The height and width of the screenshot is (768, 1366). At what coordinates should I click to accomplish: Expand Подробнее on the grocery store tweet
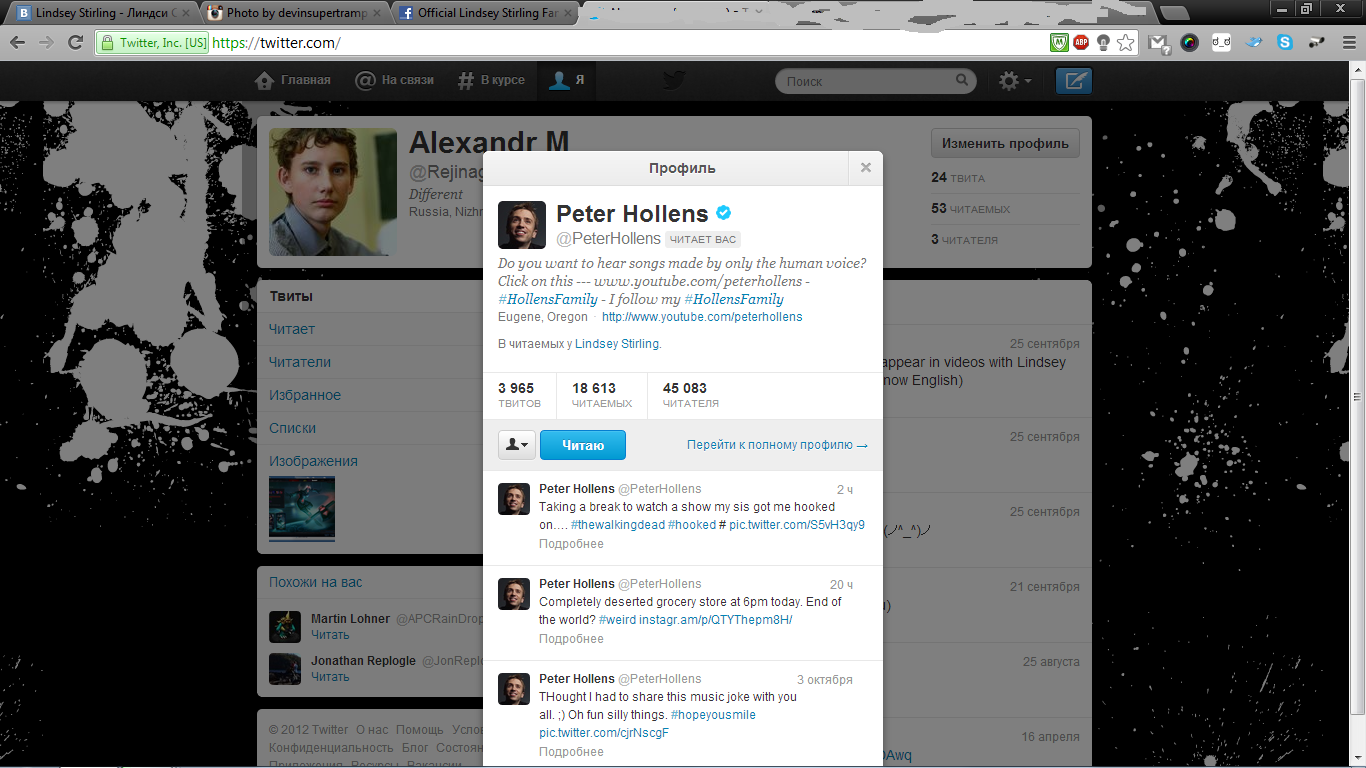coord(571,639)
